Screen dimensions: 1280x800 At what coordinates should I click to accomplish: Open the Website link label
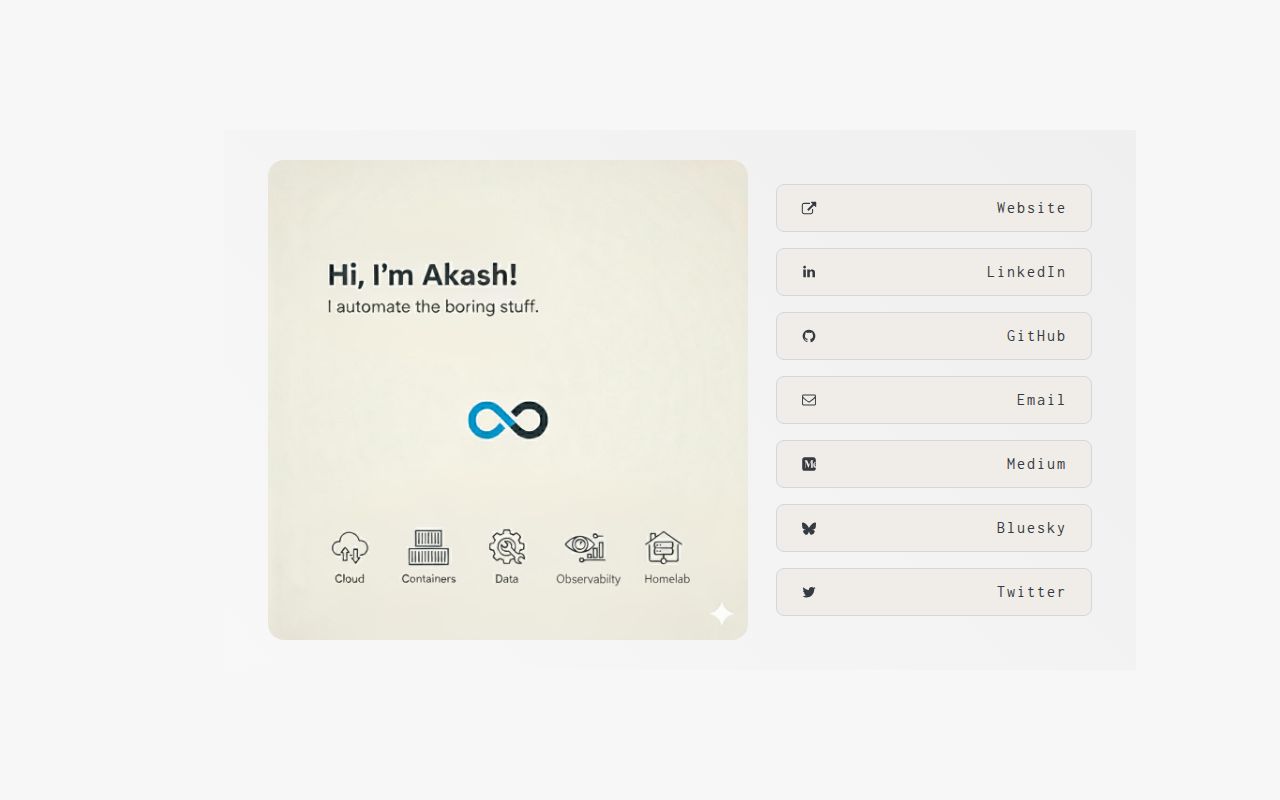click(x=1031, y=208)
